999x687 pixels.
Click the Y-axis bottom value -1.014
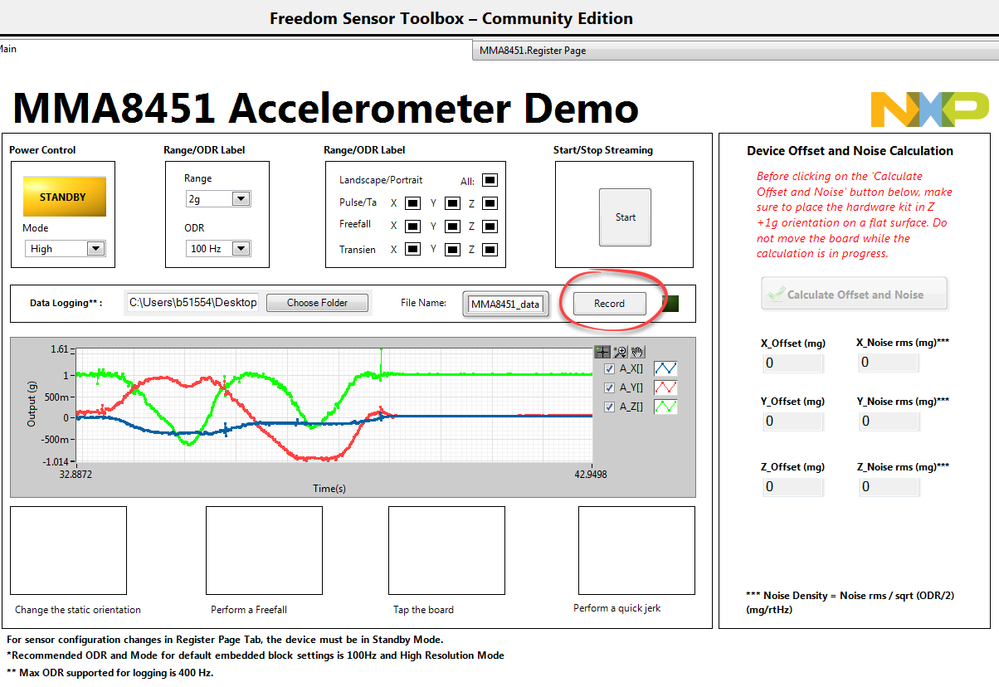pos(55,461)
